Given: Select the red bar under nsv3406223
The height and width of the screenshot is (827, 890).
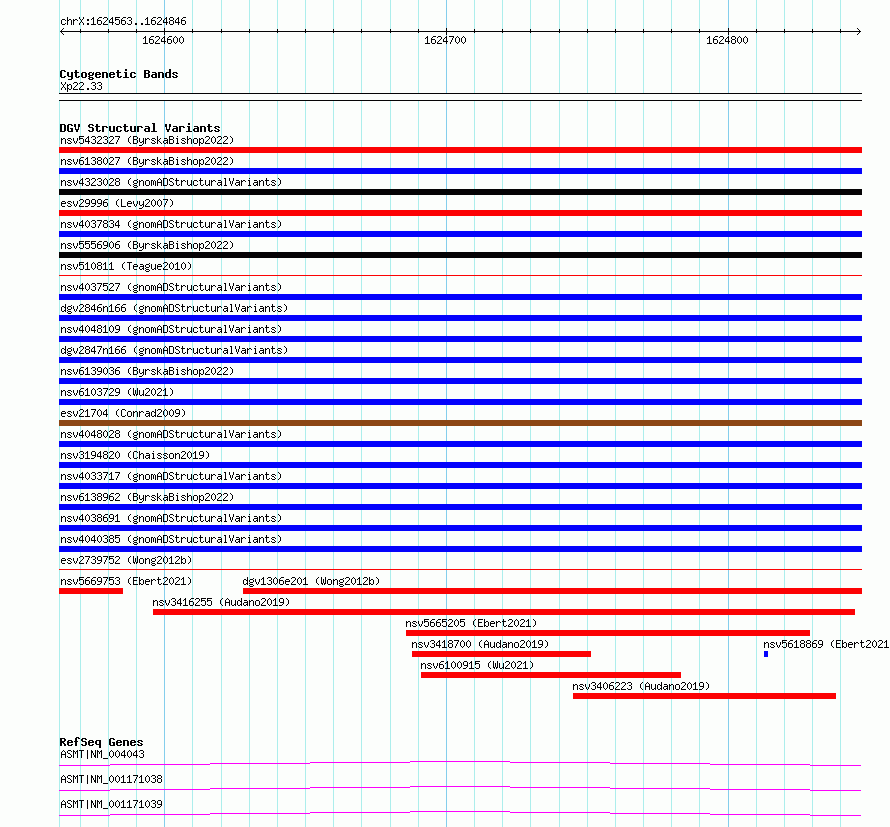Looking at the screenshot, I should coord(704,696).
